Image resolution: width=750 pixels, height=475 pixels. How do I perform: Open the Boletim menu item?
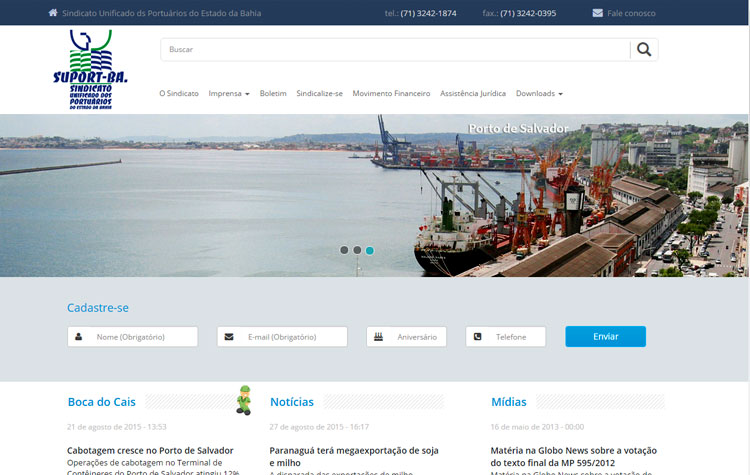[x=273, y=93]
